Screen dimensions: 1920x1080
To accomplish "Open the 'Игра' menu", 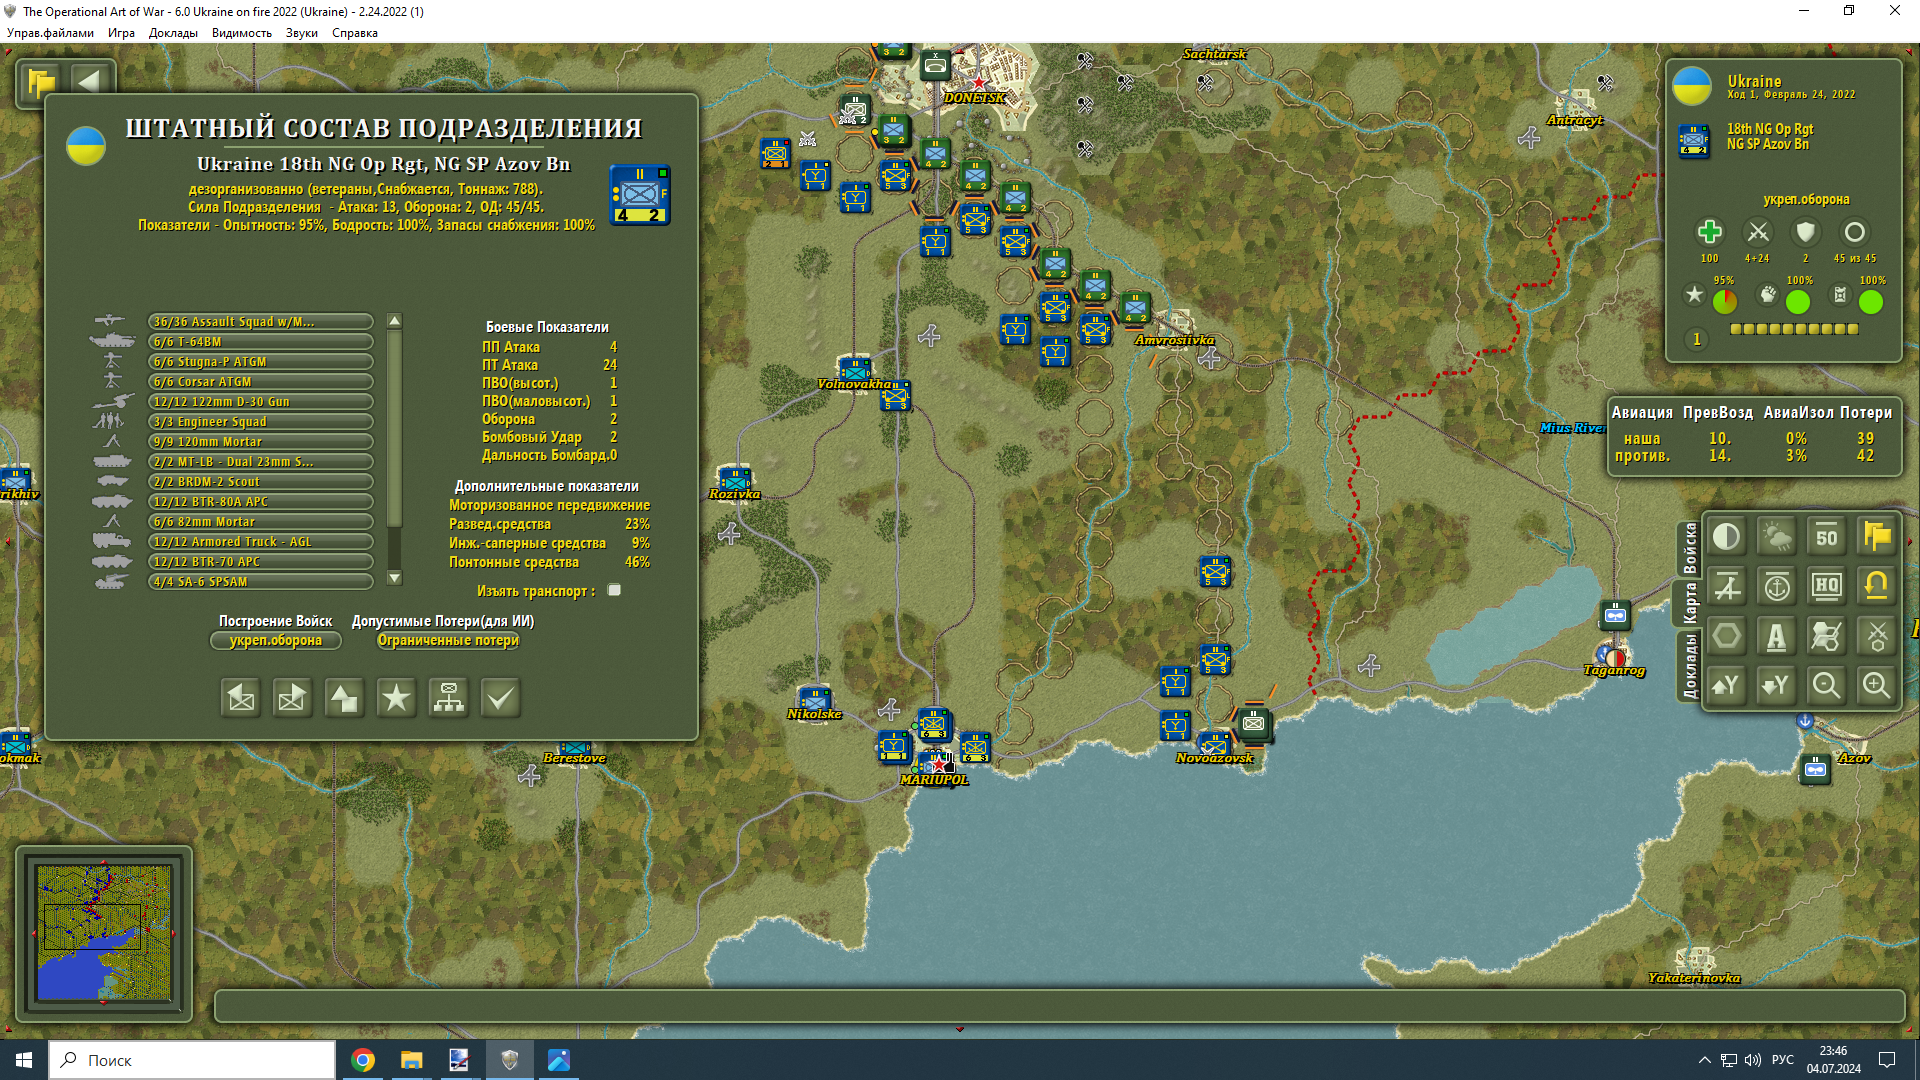I will click(x=122, y=33).
